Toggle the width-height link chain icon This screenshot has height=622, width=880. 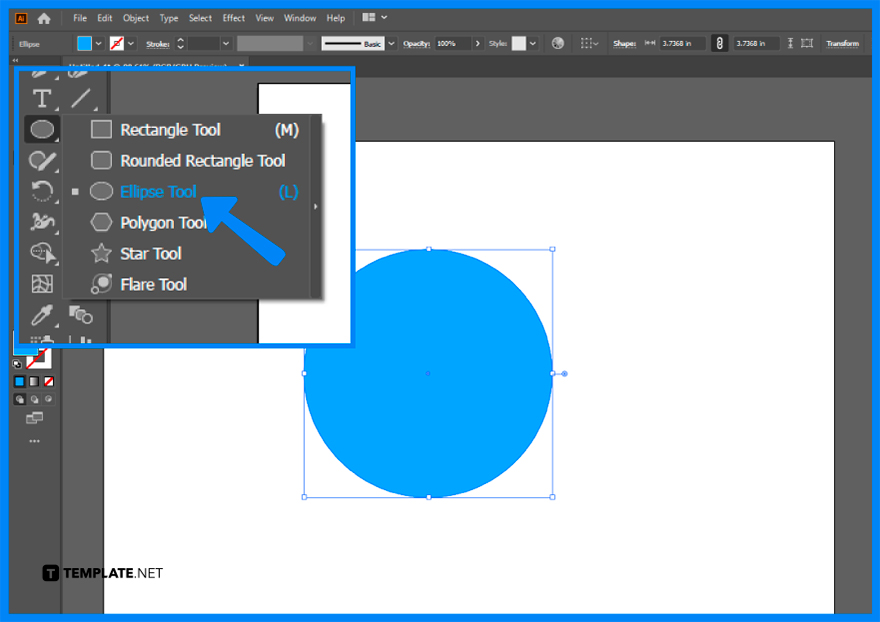point(719,43)
